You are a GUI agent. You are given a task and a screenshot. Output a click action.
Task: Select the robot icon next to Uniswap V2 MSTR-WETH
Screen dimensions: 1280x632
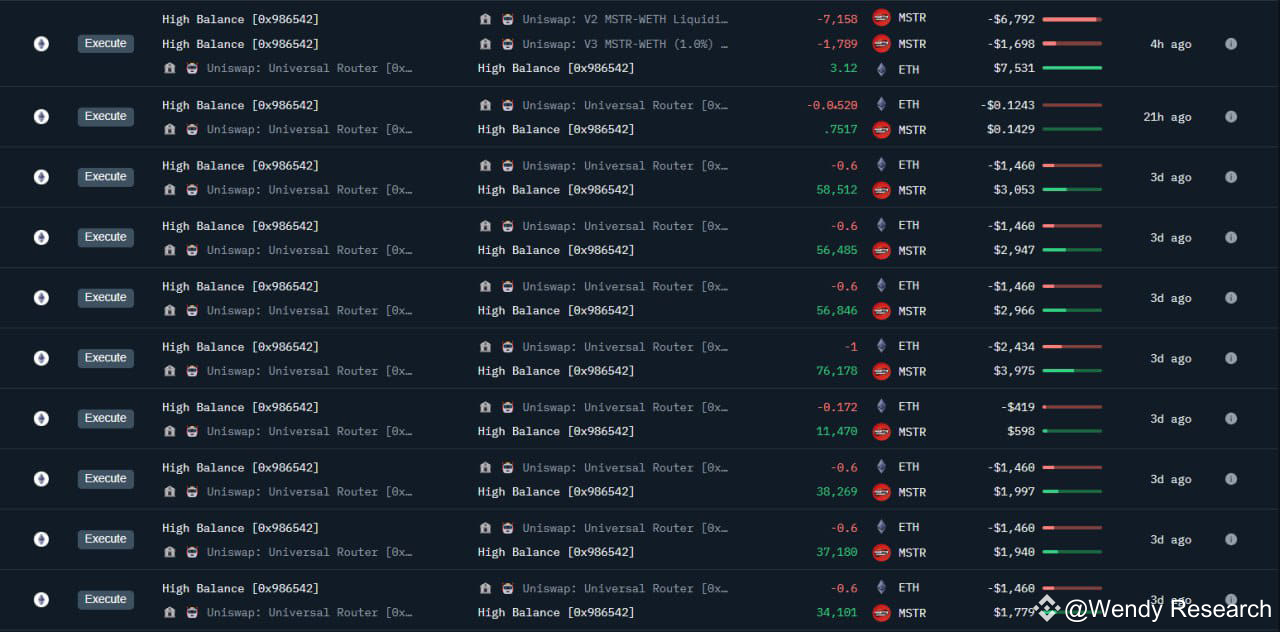[507, 18]
